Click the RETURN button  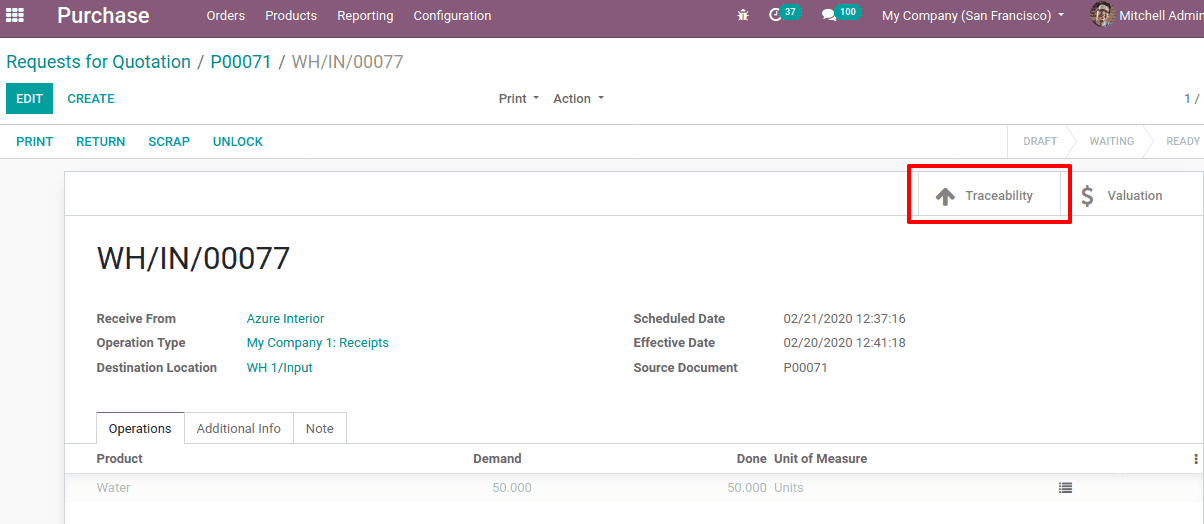click(x=101, y=142)
